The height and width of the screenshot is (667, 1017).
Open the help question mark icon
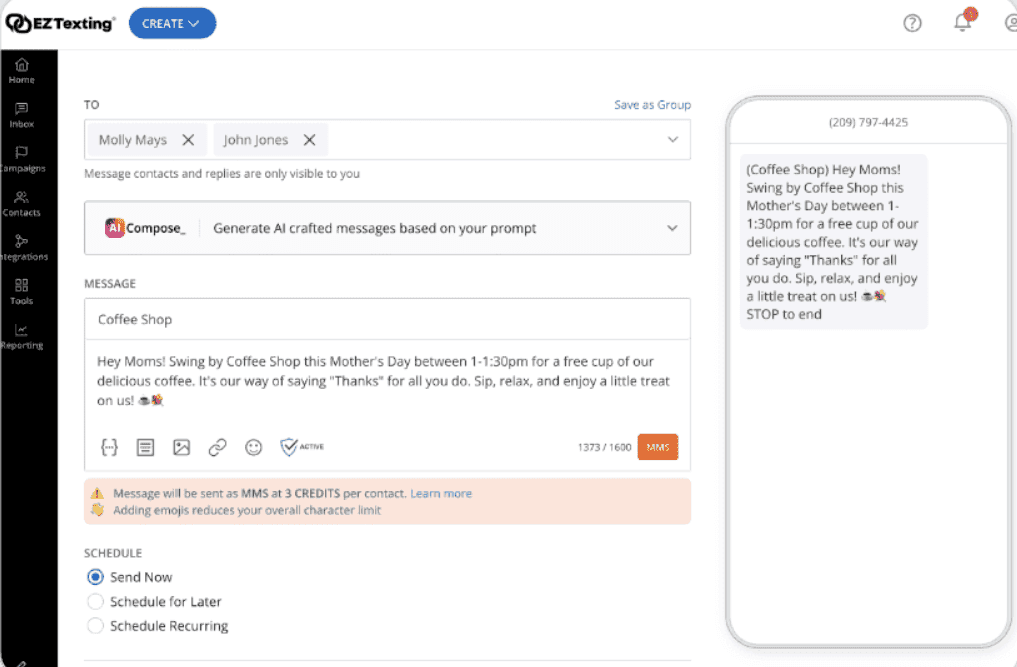pyautogui.click(x=912, y=23)
